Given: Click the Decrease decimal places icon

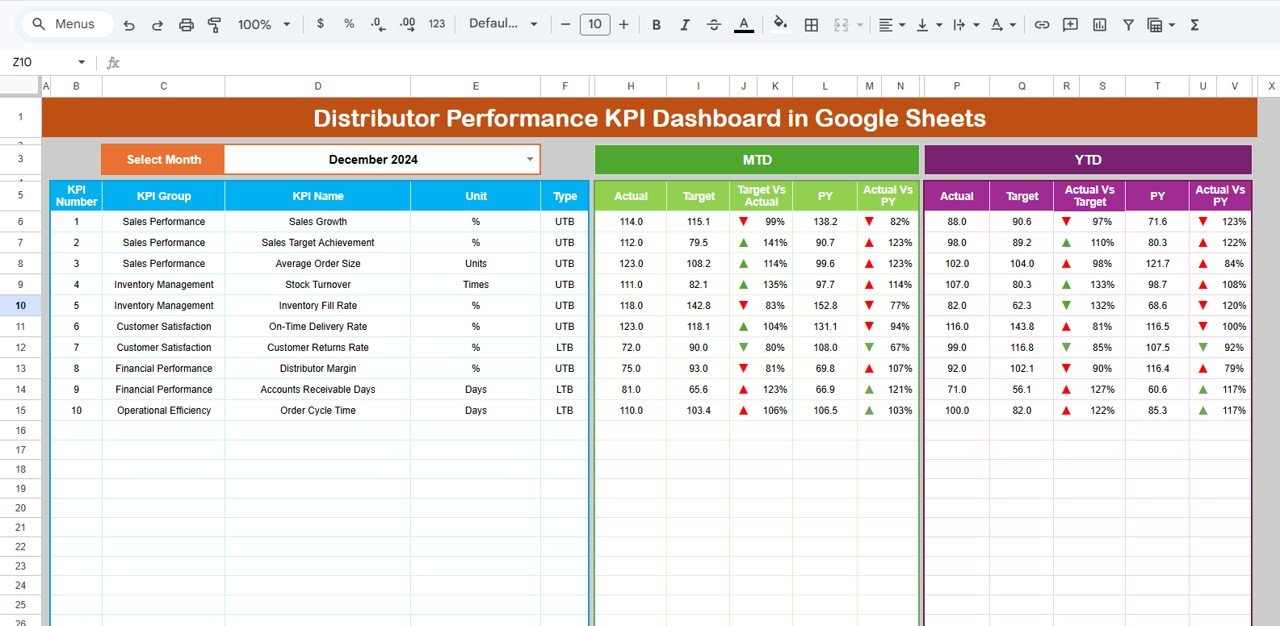Looking at the screenshot, I should click(377, 24).
